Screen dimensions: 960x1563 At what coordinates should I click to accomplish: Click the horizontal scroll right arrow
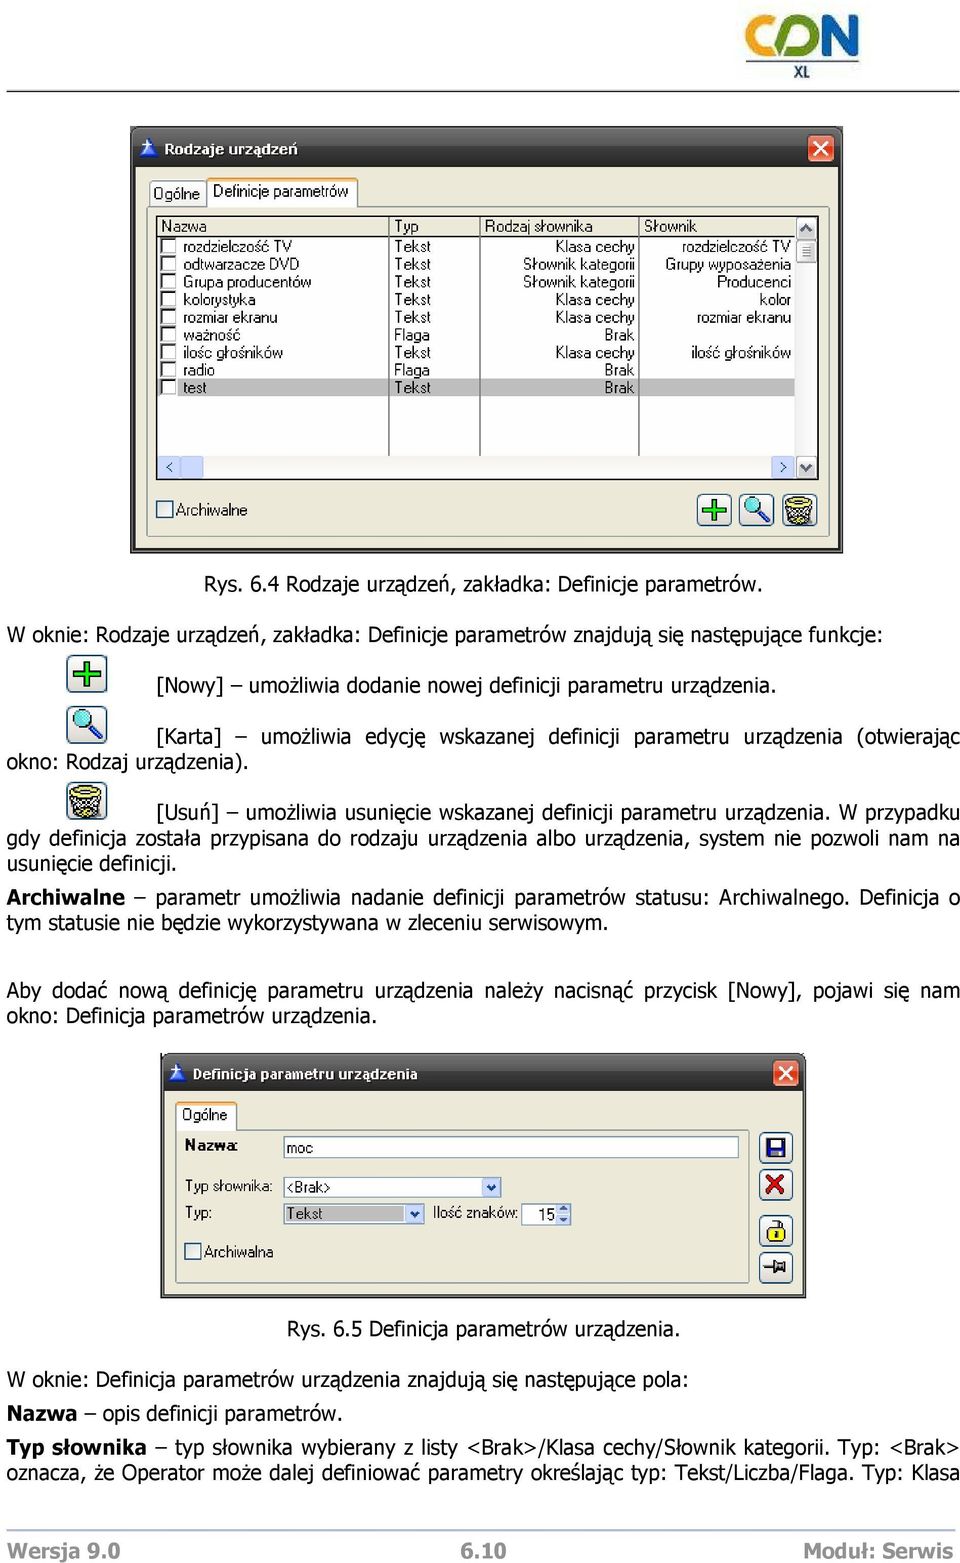coord(783,467)
